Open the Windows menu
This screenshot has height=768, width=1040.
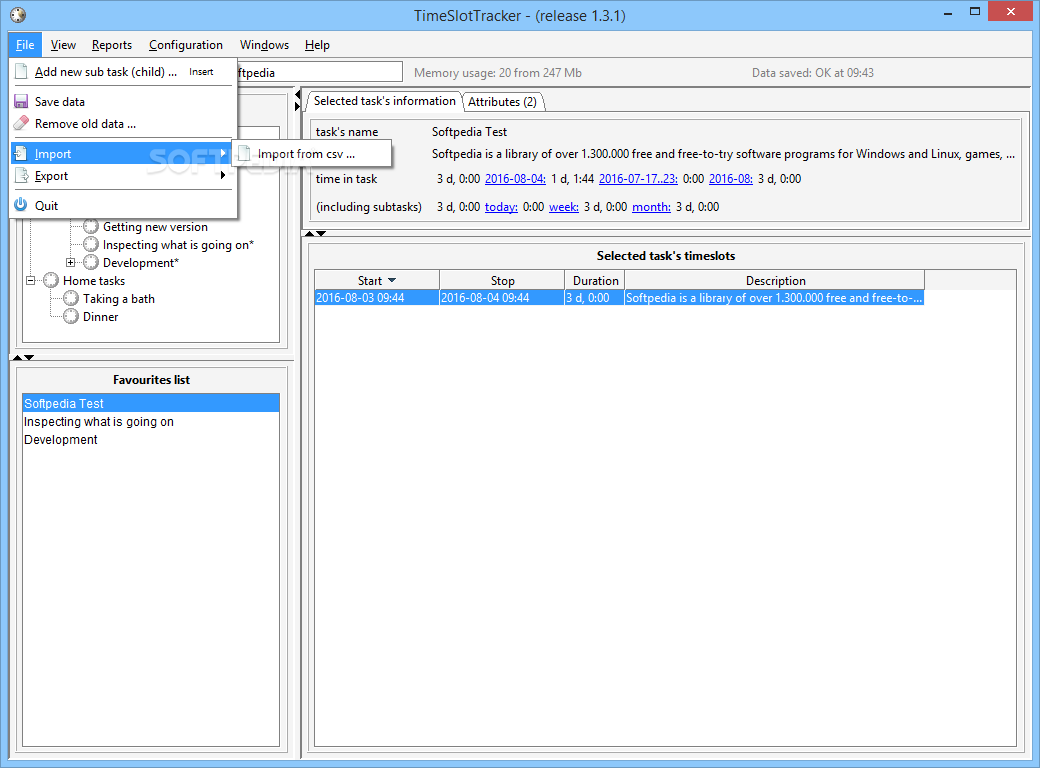point(264,45)
